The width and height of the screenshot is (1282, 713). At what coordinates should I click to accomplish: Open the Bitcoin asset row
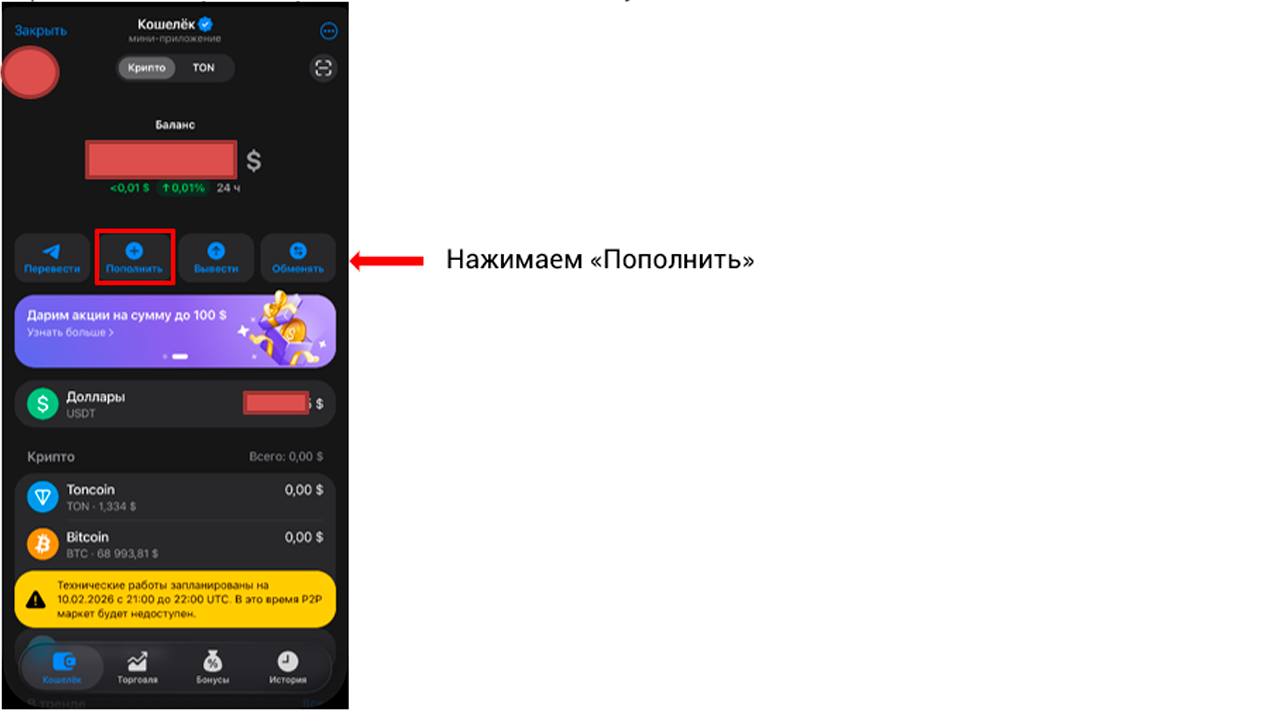(175, 544)
